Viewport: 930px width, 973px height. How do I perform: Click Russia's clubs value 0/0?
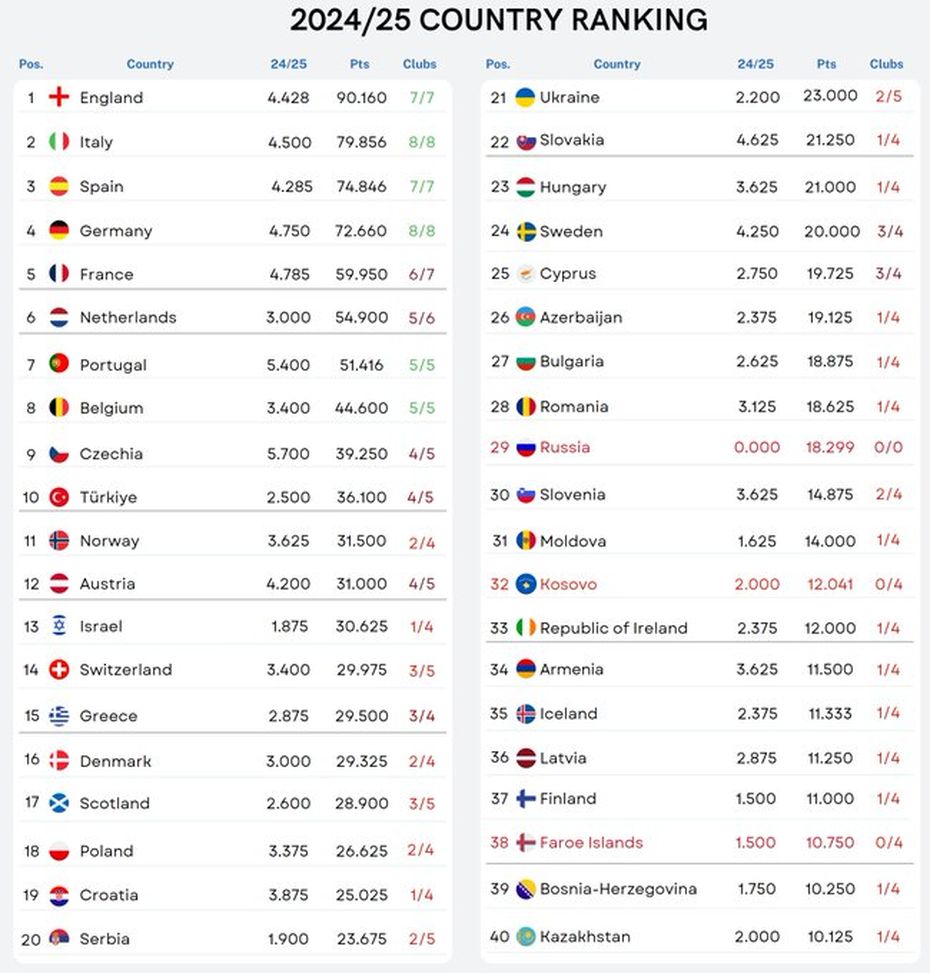pos(888,447)
